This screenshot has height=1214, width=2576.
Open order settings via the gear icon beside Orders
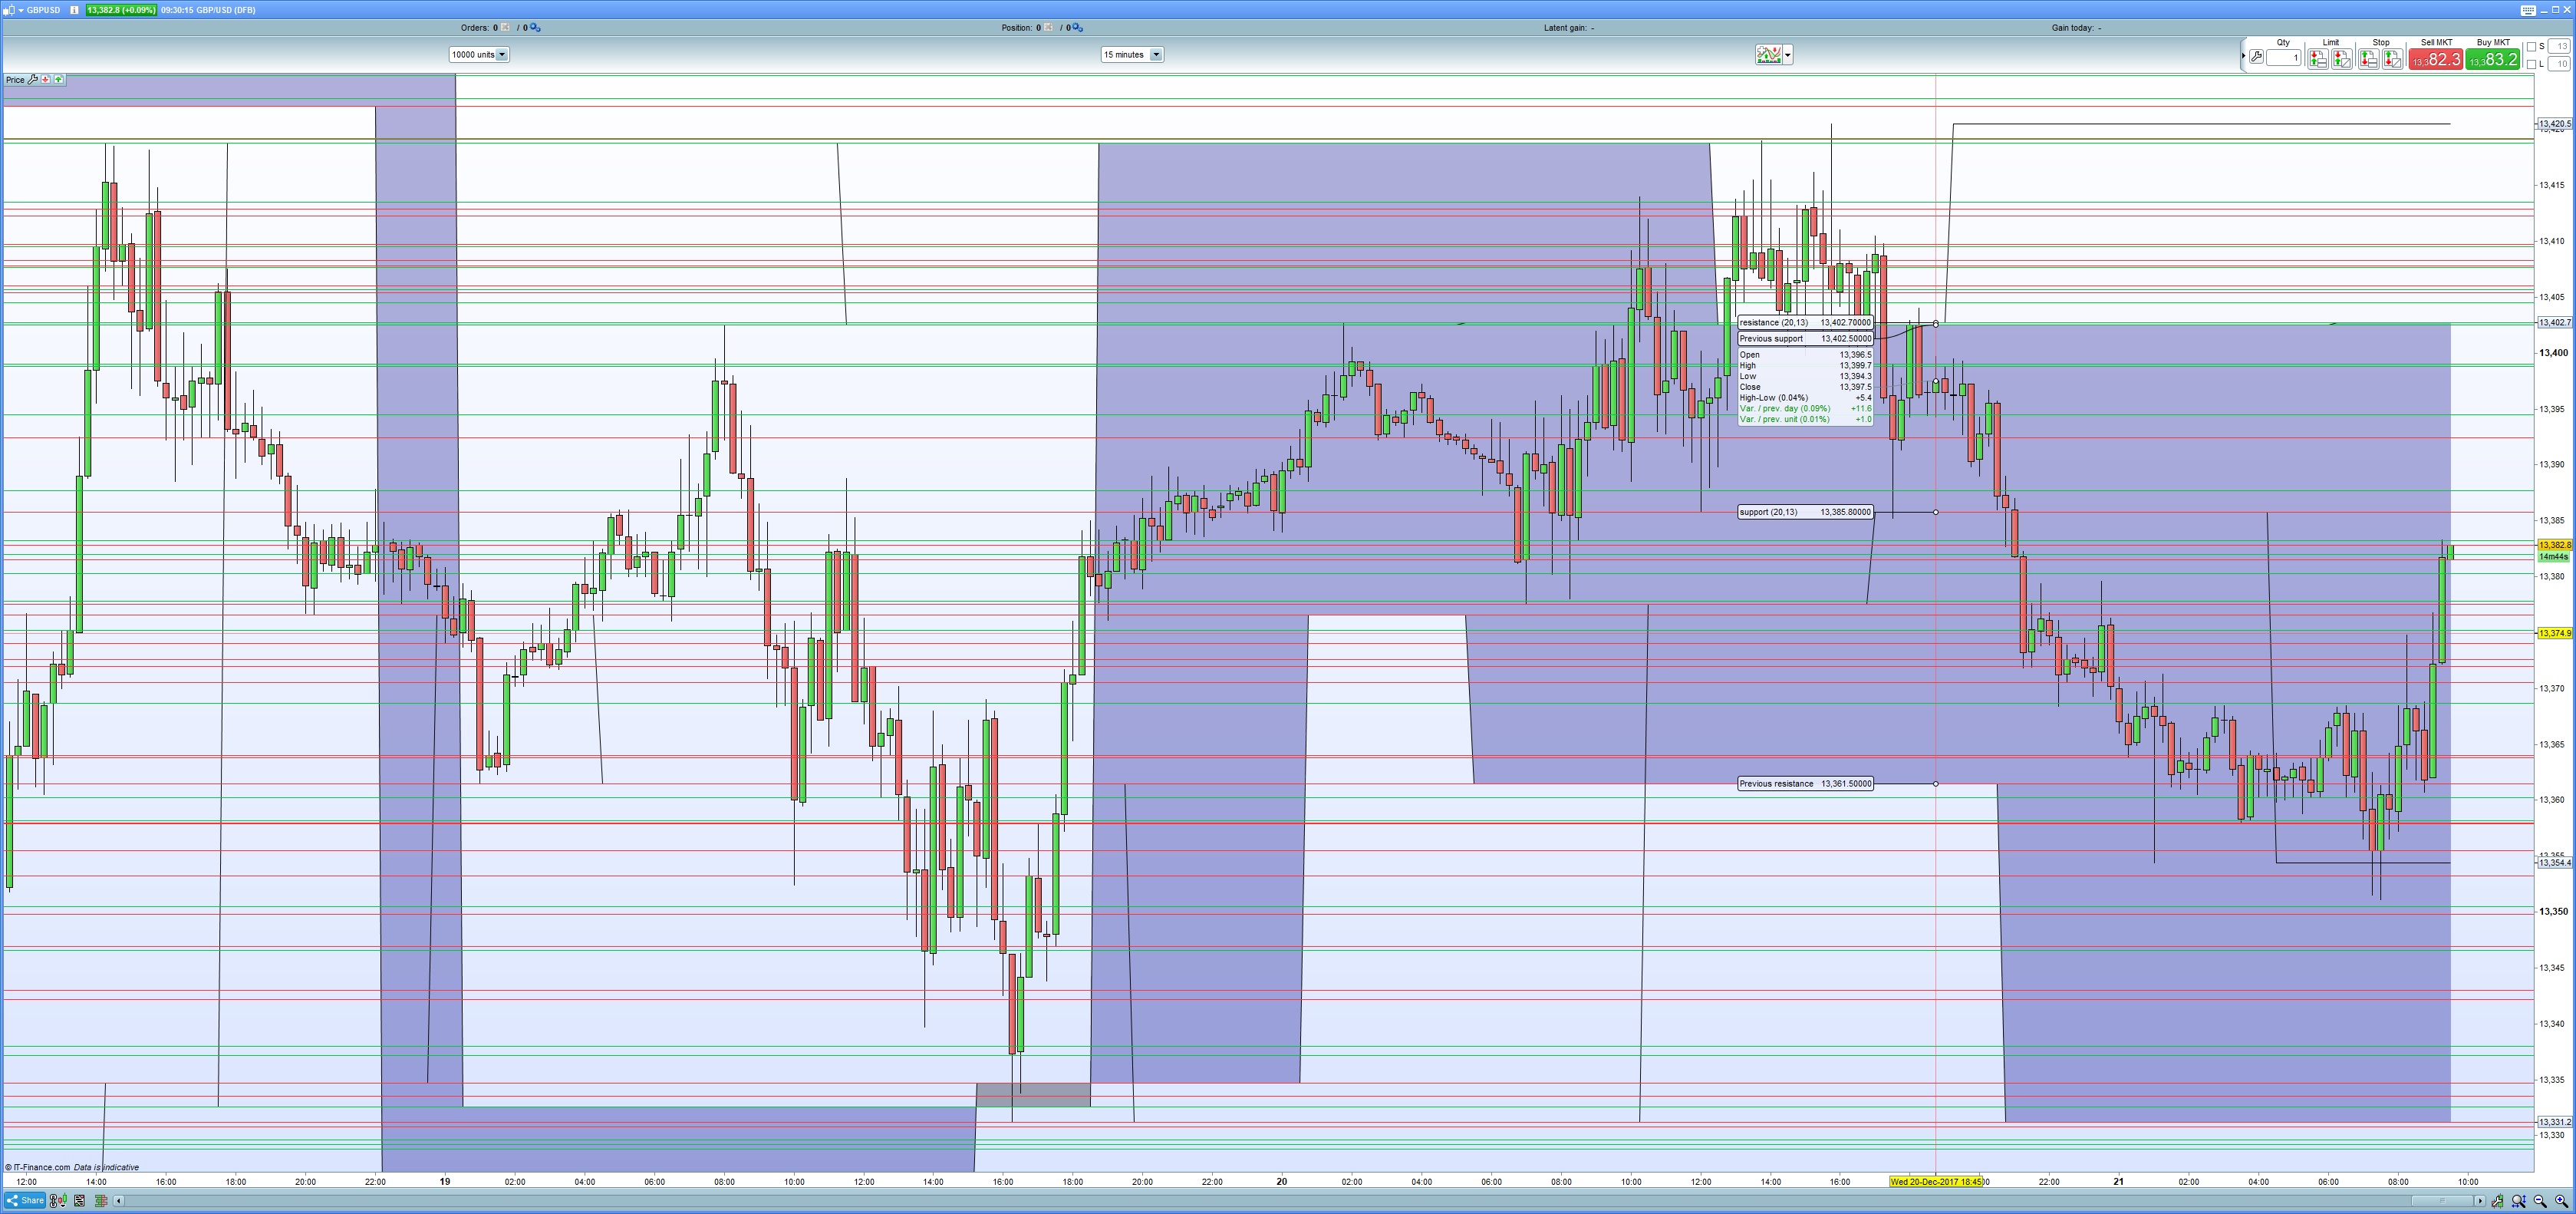click(534, 28)
